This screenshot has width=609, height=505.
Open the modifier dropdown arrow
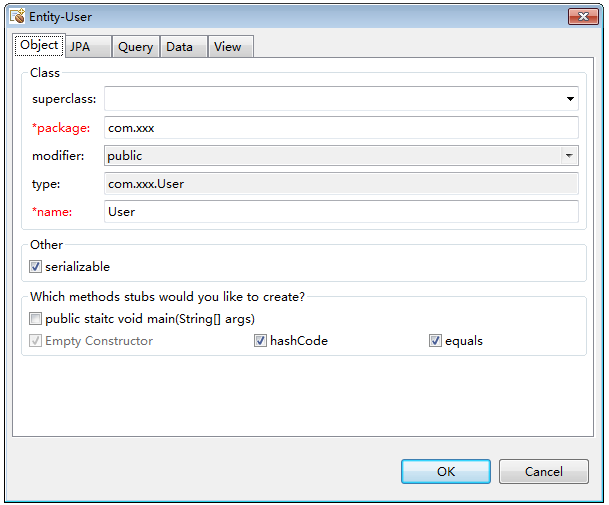(569, 156)
